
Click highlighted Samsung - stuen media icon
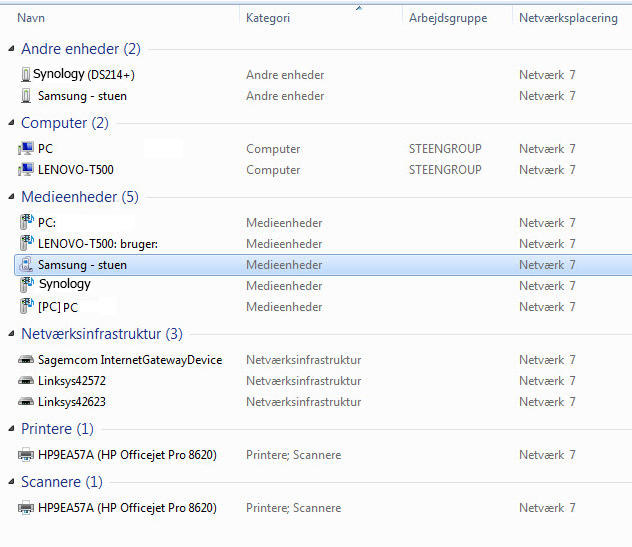tap(26, 264)
